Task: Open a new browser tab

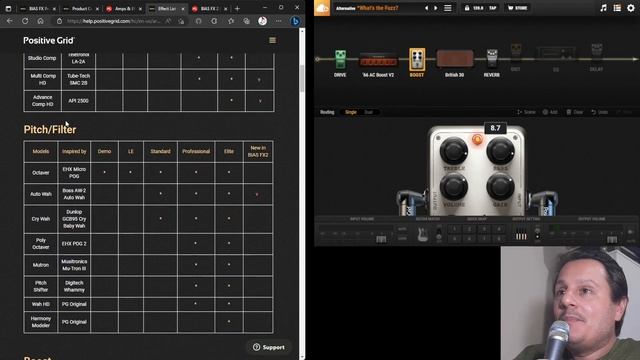Action: pyautogui.click(x=237, y=9)
